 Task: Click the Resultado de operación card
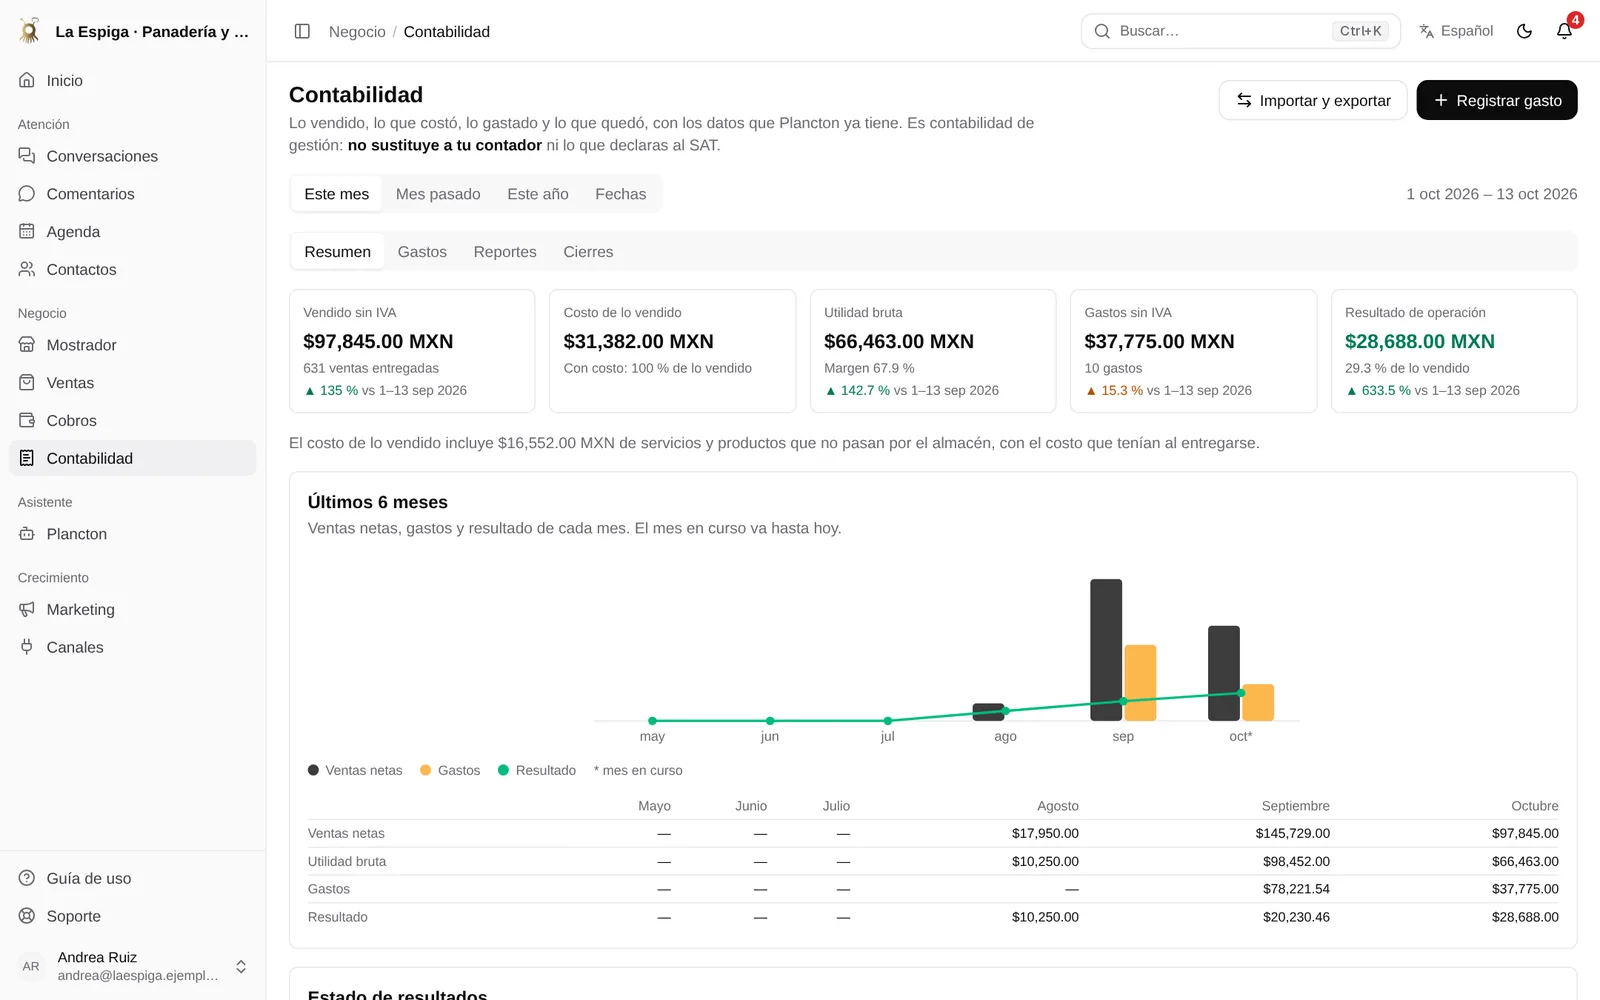point(1454,351)
